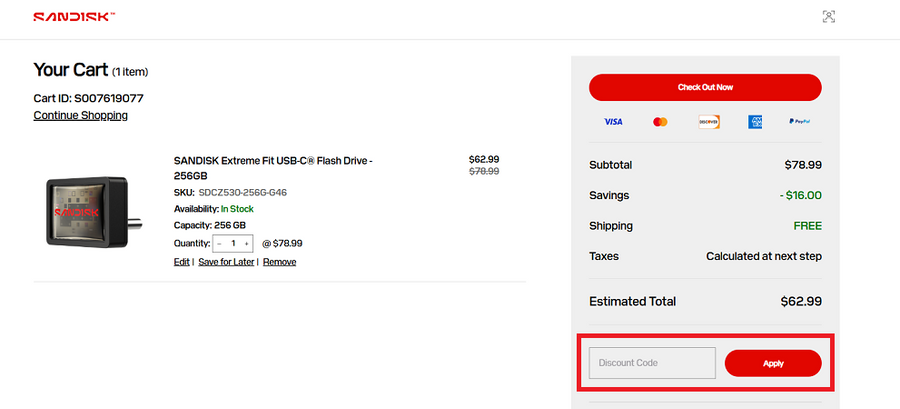Image resolution: width=900 pixels, height=409 pixels.
Task: Save the flash drive for later
Action: [226, 262]
